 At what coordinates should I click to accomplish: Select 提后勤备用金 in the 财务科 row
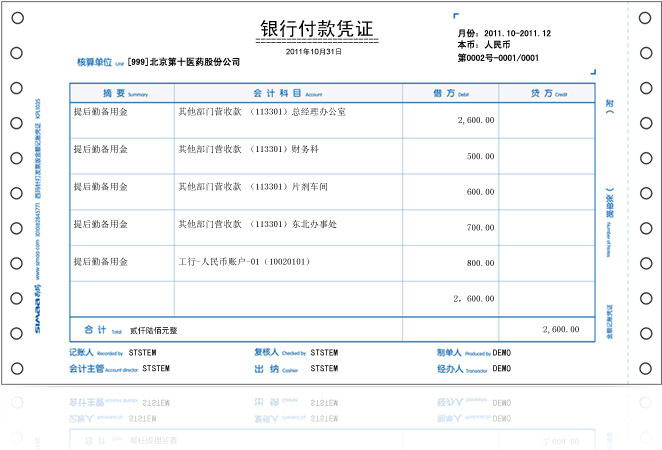click(100, 149)
